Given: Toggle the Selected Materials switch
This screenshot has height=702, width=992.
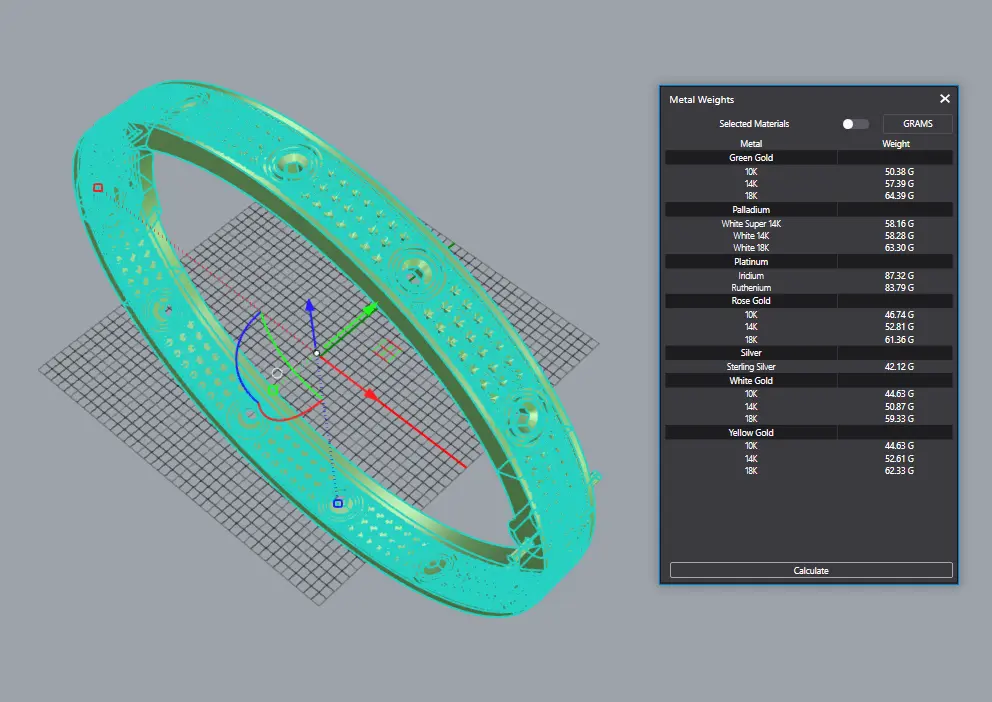Looking at the screenshot, I should [854, 124].
